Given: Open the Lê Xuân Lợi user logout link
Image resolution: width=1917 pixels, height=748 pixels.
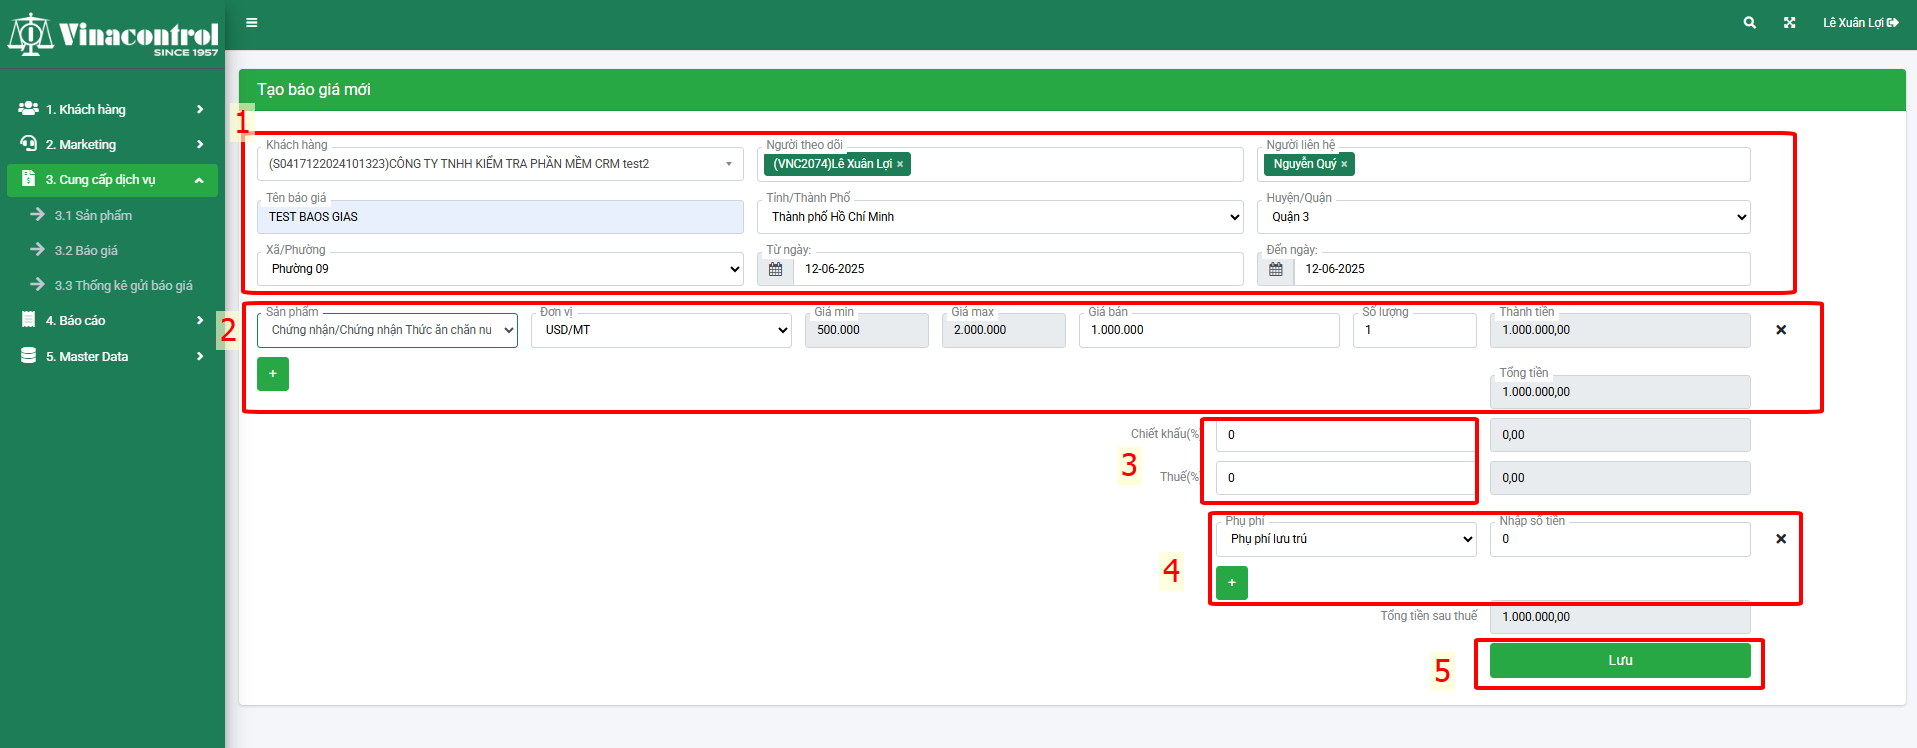Looking at the screenshot, I should pos(1861,22).
